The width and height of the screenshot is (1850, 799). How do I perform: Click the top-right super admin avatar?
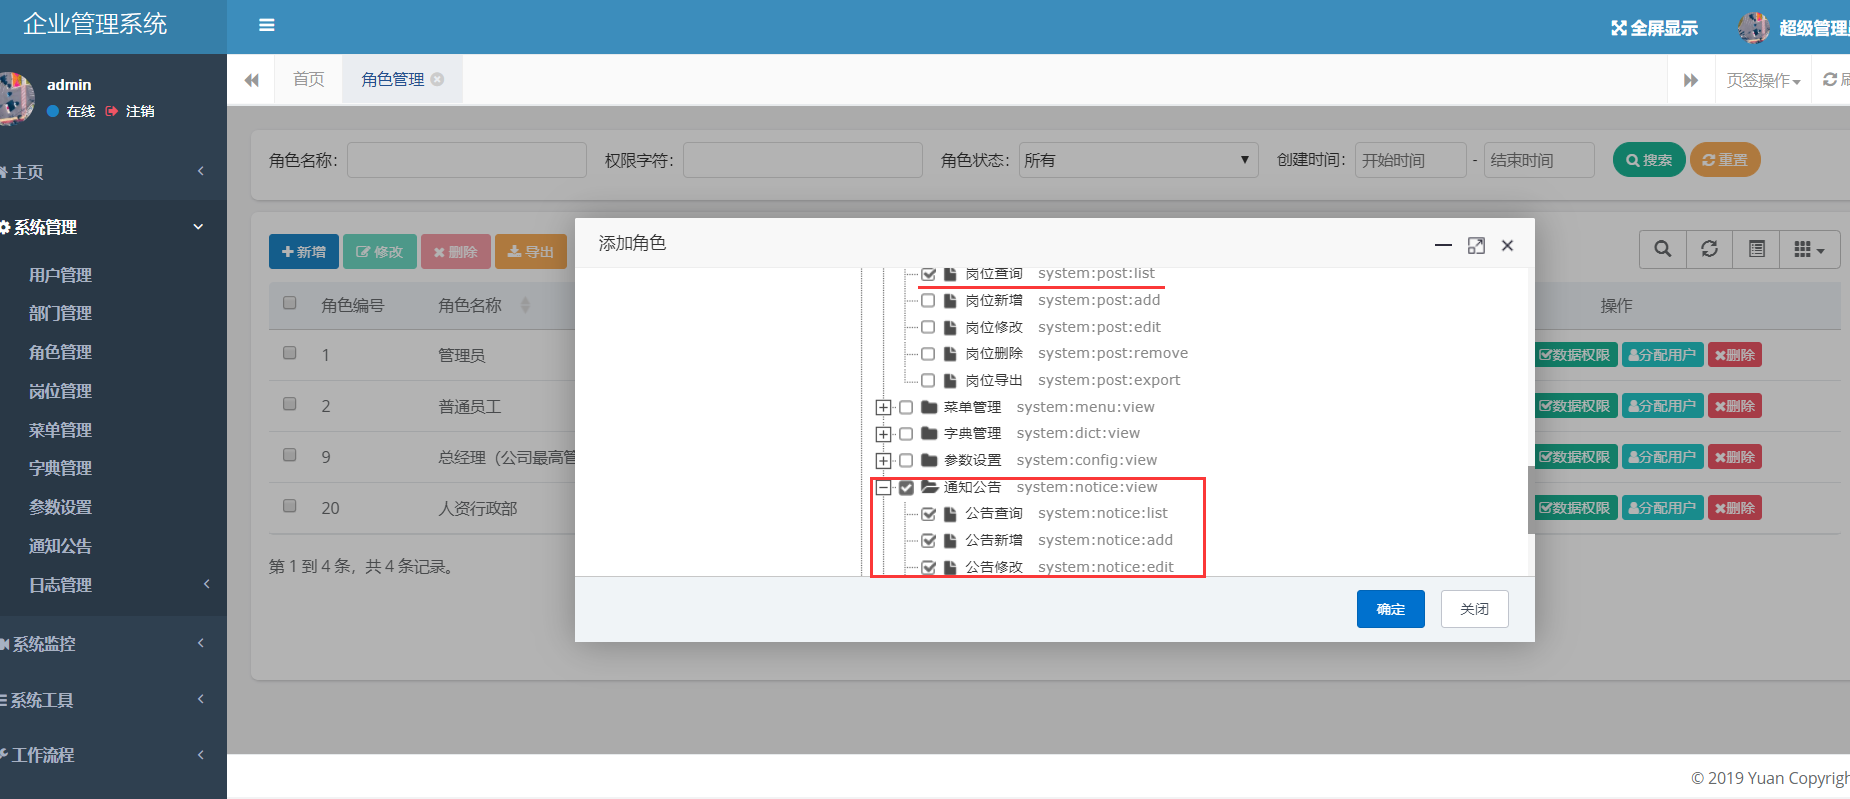tap(1753, 28)
